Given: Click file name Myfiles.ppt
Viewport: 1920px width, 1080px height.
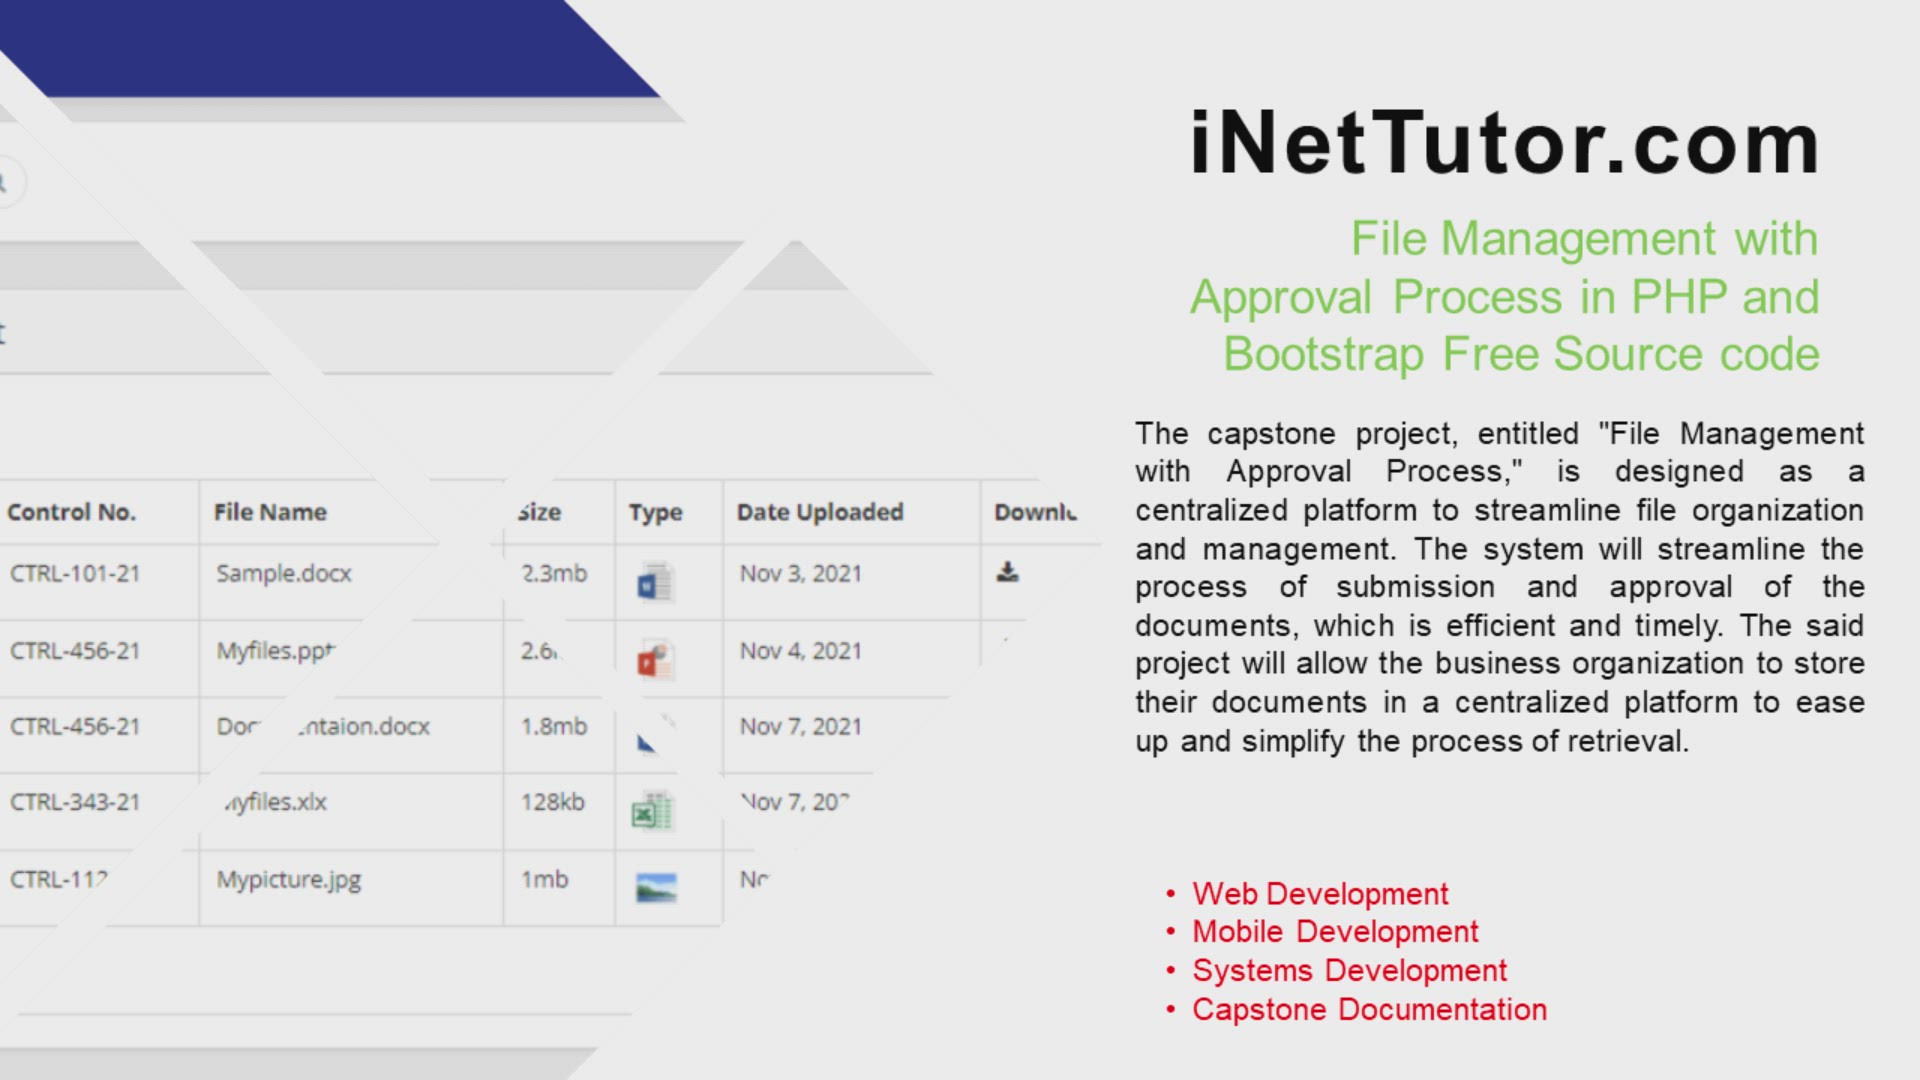Looking at the screenshot, I should click(x=276, y=651).
